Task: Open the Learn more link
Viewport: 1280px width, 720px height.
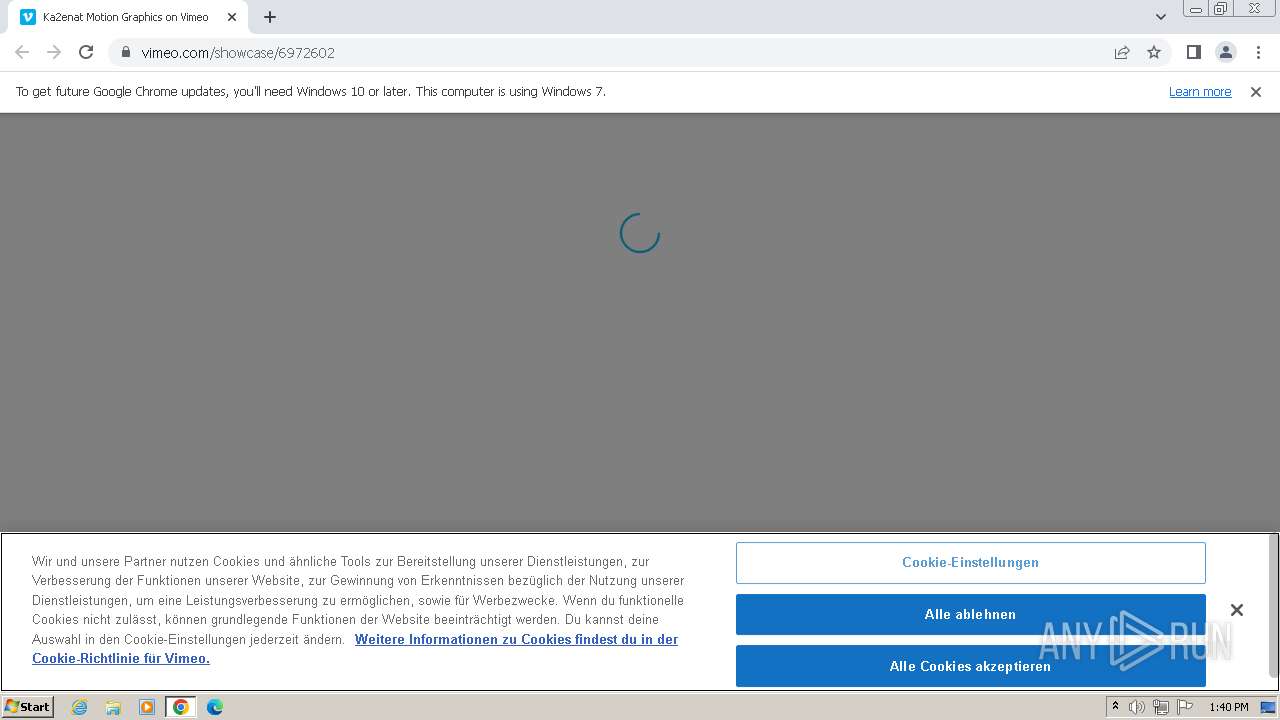Action: [1200, 91]
